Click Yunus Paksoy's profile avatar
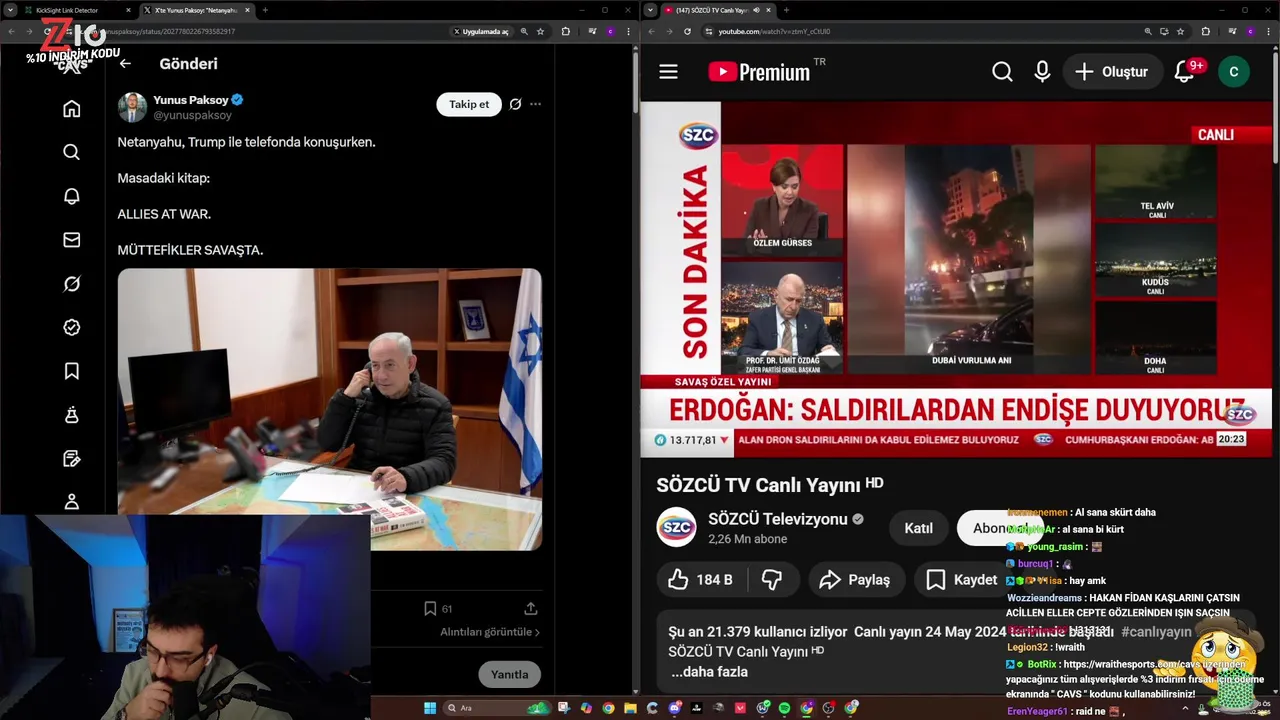 coord(132,107)
